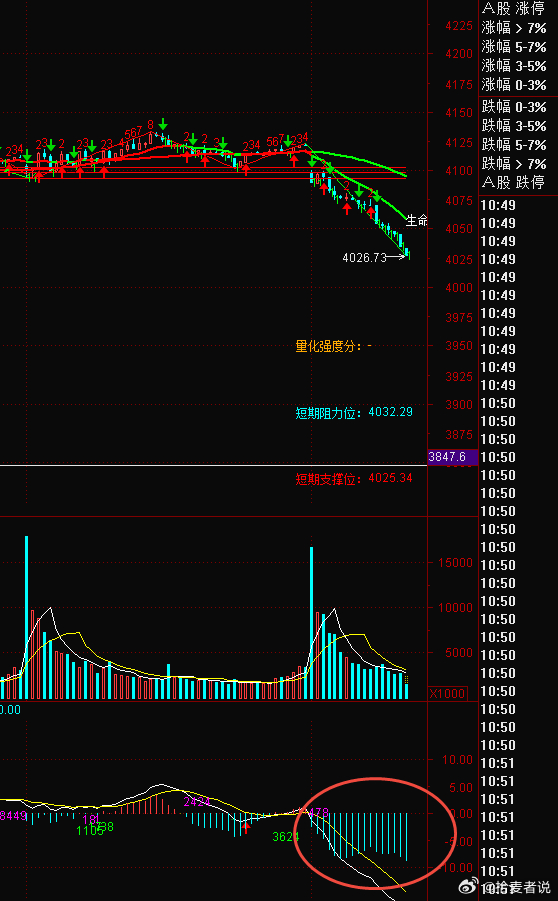This screenshot has height=901, width=558.
Task: Click the 3950 price axis label
Action: 459,346
